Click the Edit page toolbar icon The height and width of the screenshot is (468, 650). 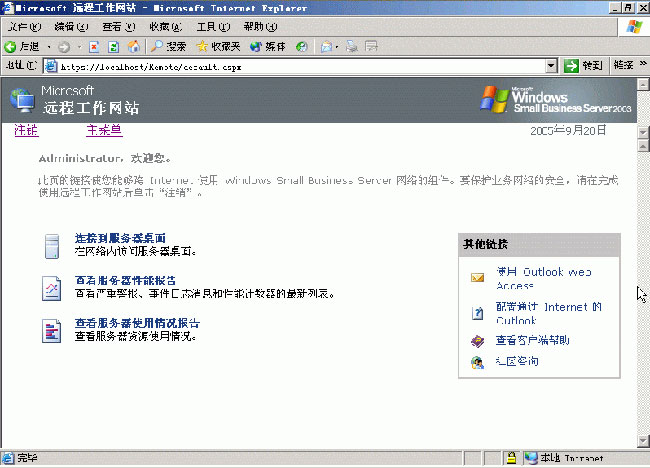click(371, 46)
